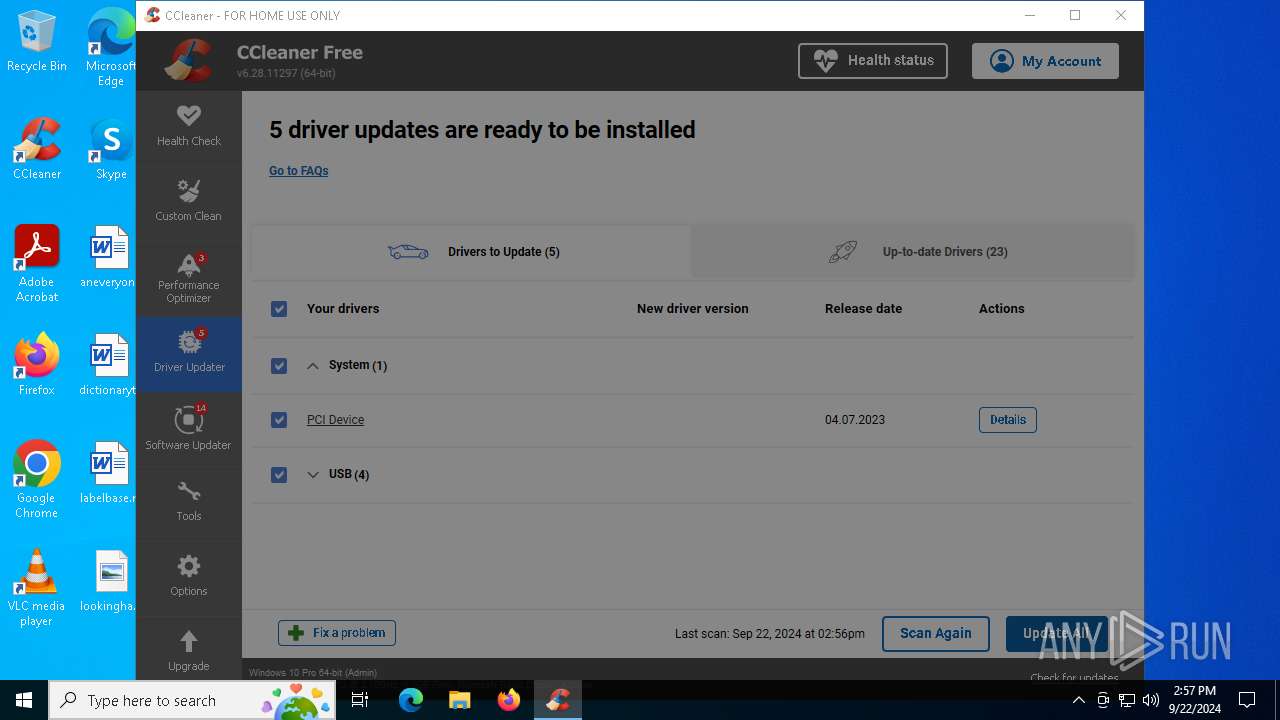Screen dimensions: 1280x720
Task: Open the PCI Device driver link
Action: 335,420
